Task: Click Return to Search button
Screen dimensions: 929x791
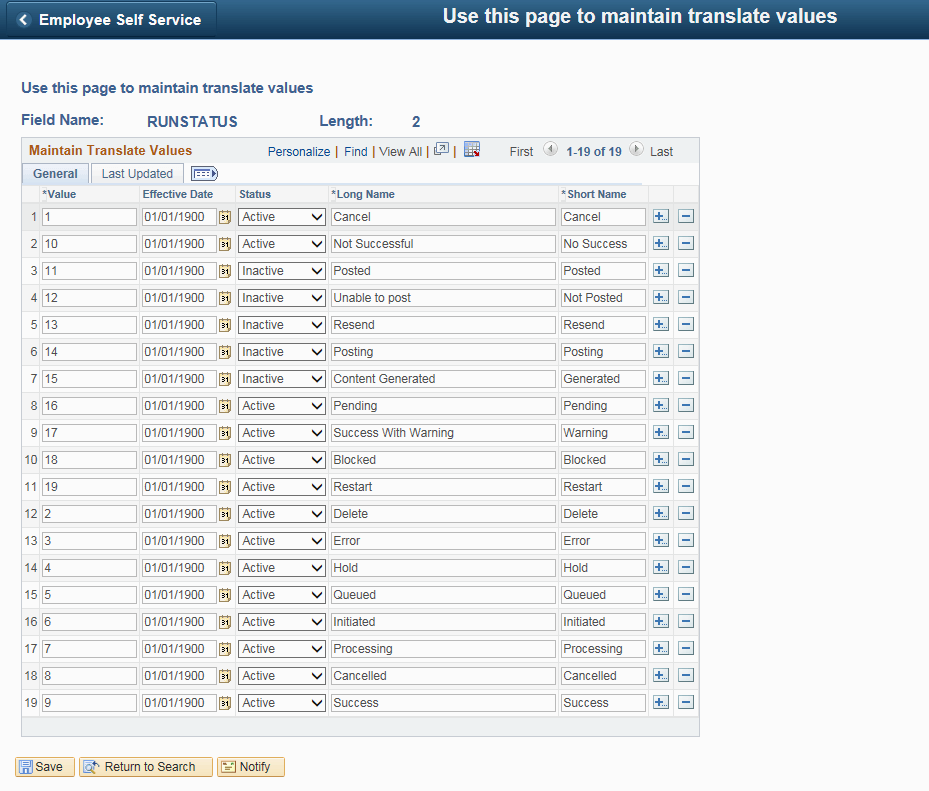Action: [x=146, y=767]
